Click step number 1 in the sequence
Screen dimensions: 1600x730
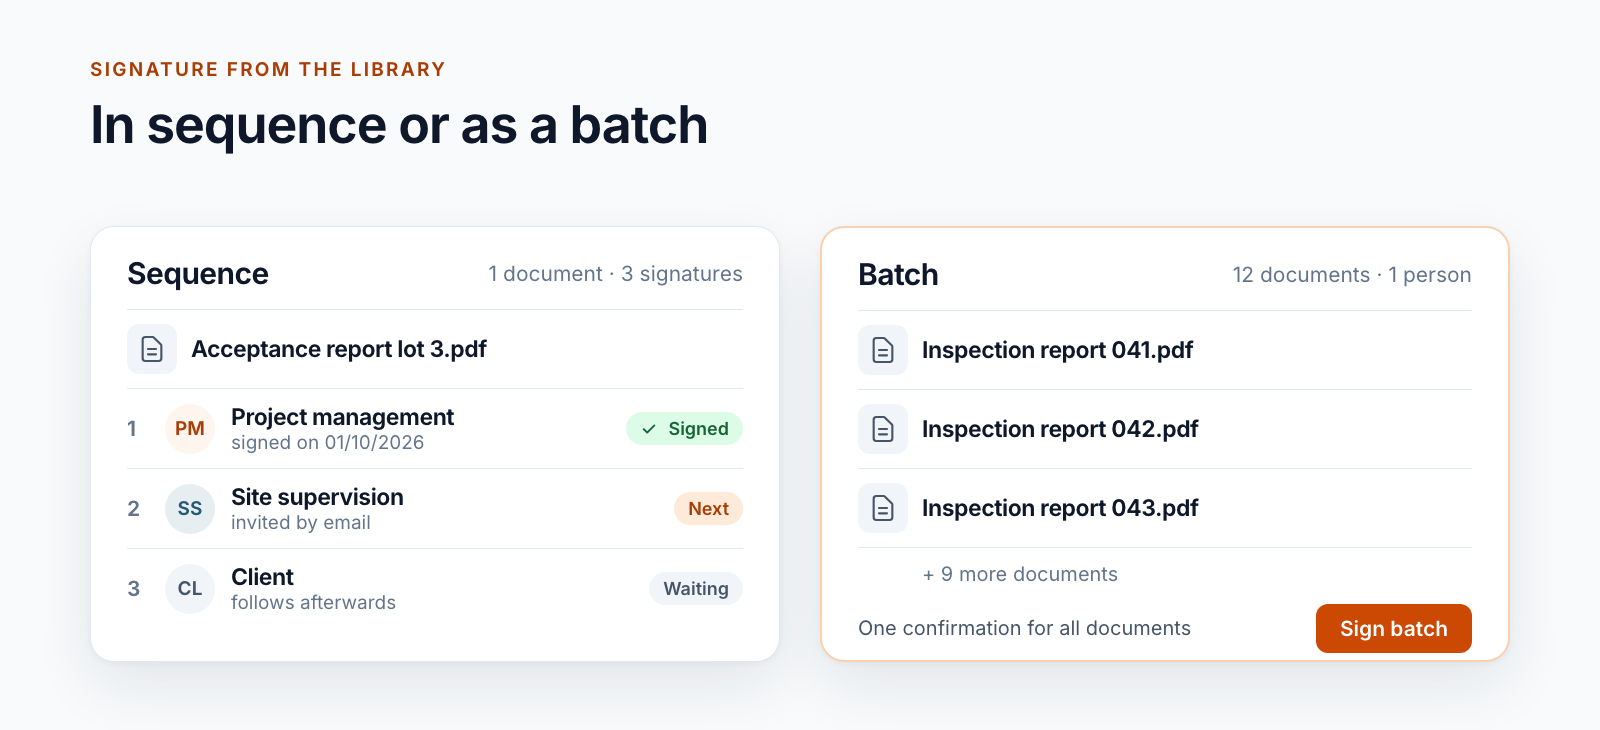point(132,429)
